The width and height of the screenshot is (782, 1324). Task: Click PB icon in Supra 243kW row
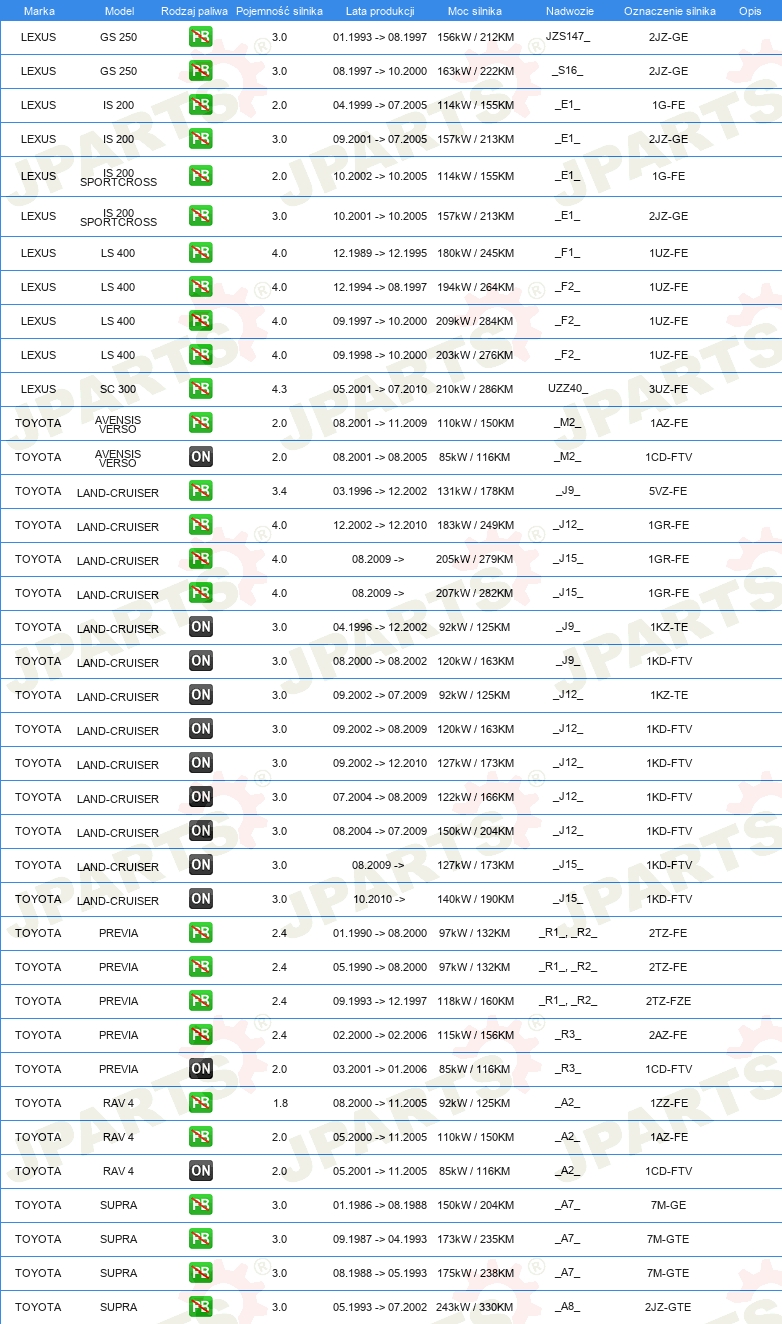click(x=201, y=1307)
